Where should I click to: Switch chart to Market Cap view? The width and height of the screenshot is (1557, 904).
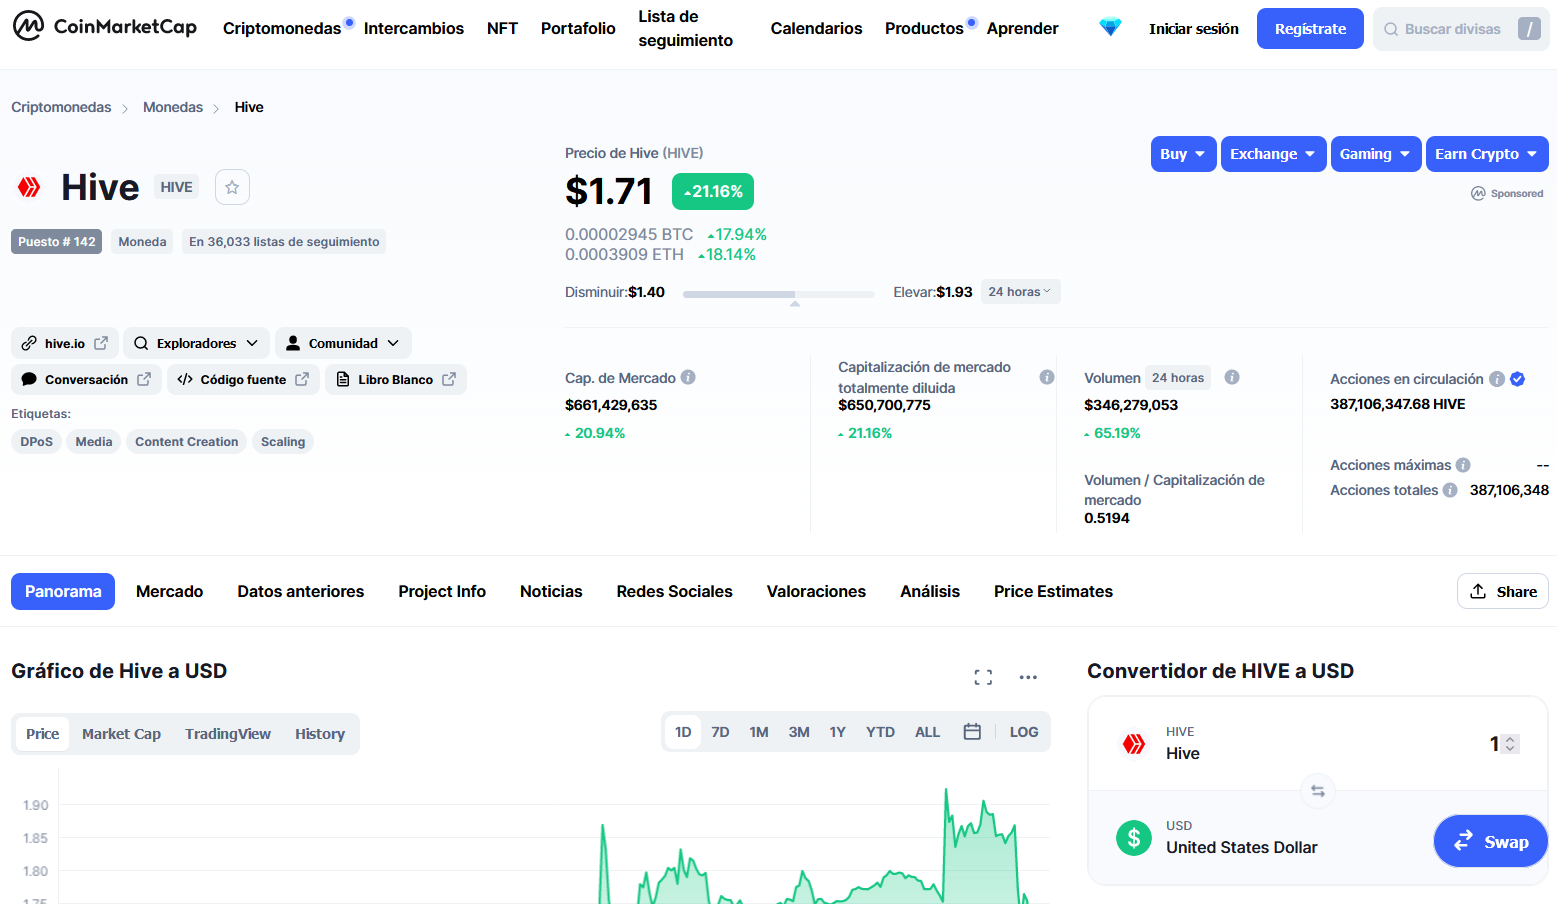click(121, 734)
